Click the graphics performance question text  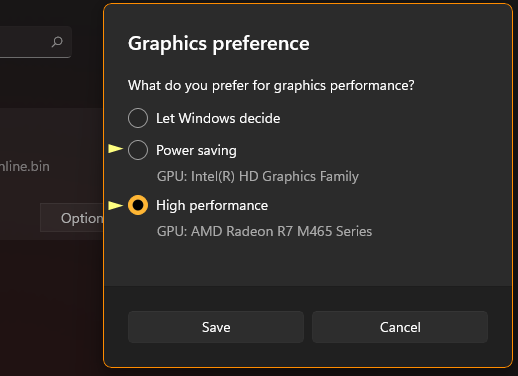271,86
